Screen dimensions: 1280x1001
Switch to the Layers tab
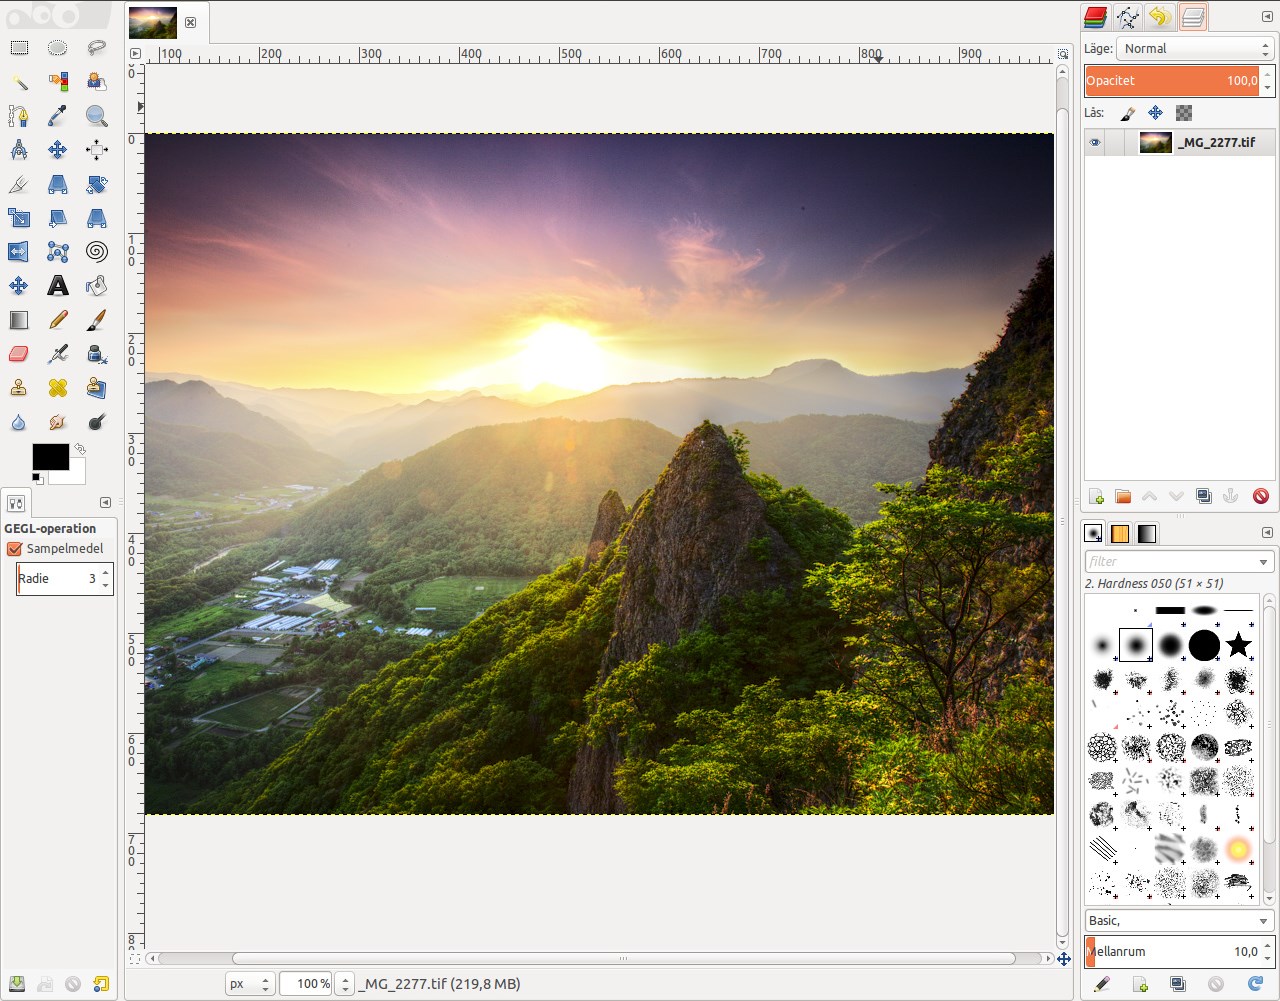click(1193, 17)
